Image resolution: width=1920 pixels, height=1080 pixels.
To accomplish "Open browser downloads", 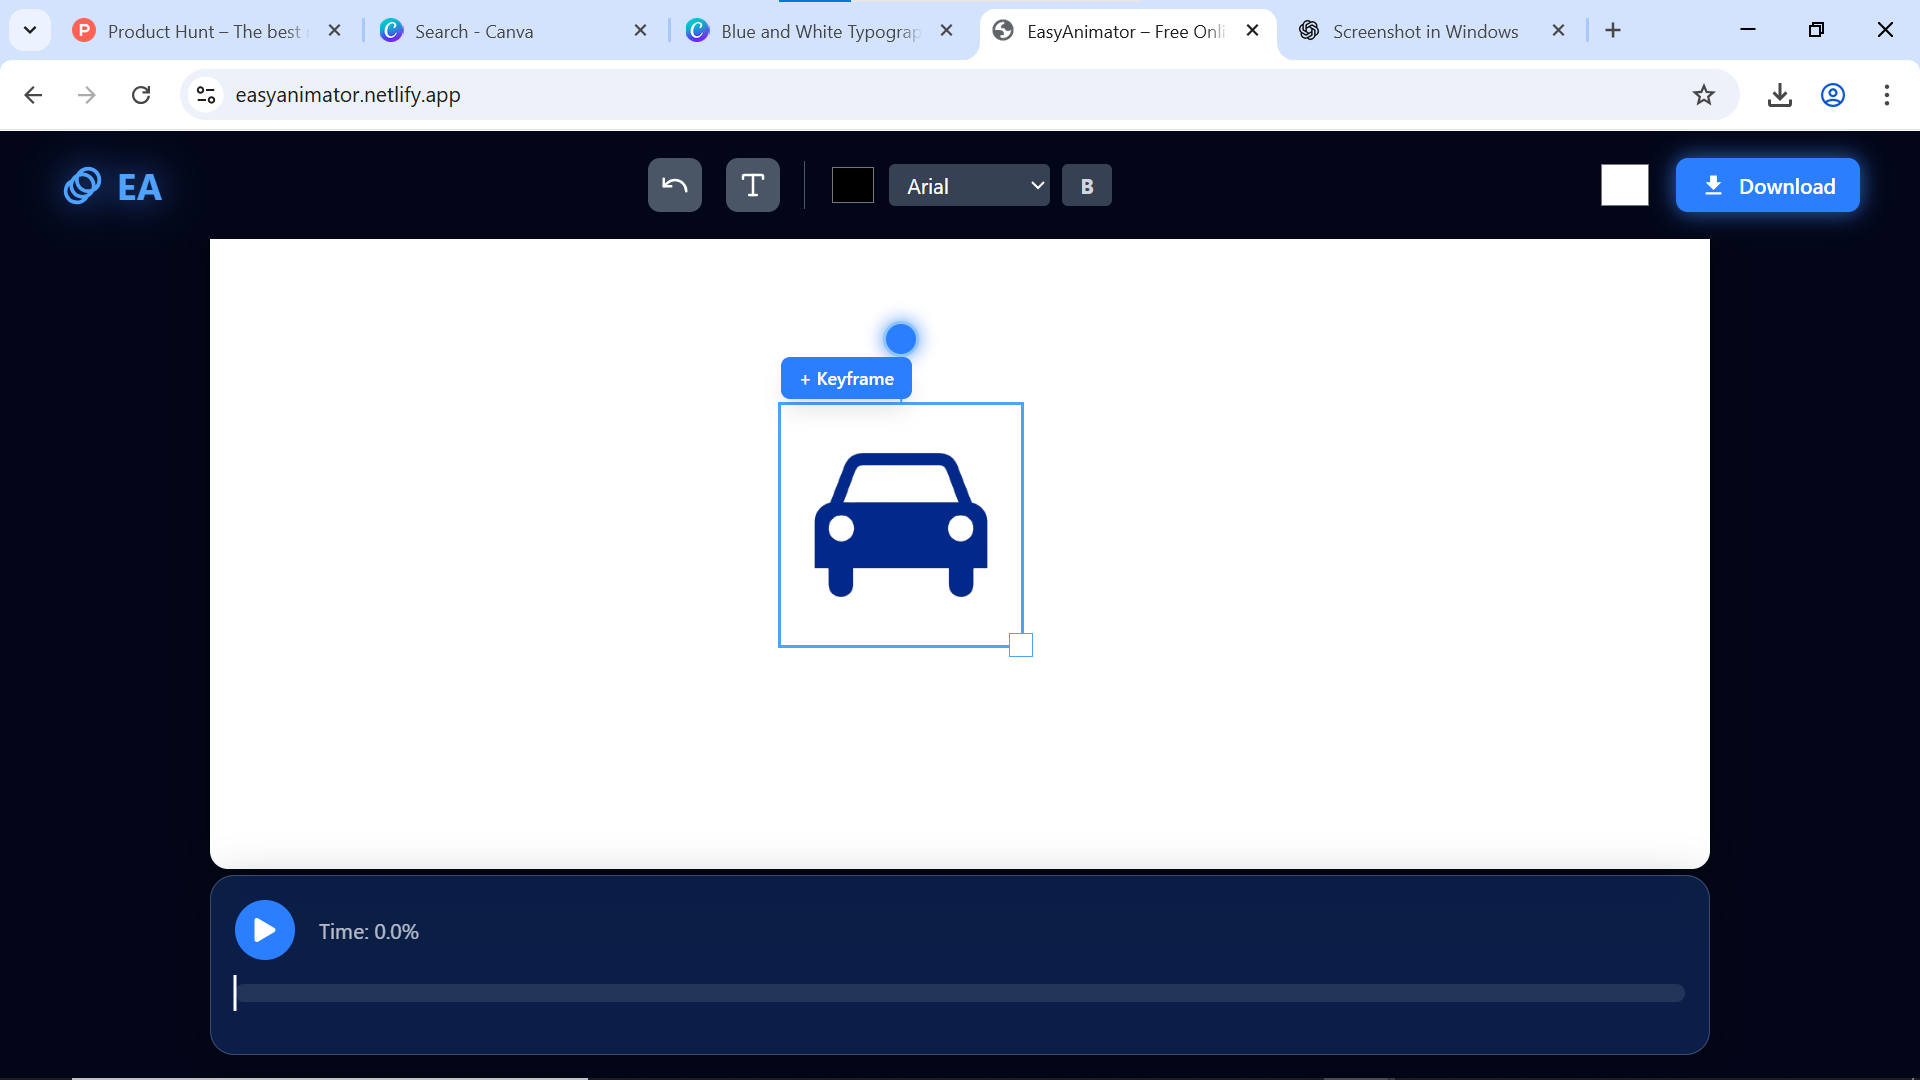I will 1779,95.
